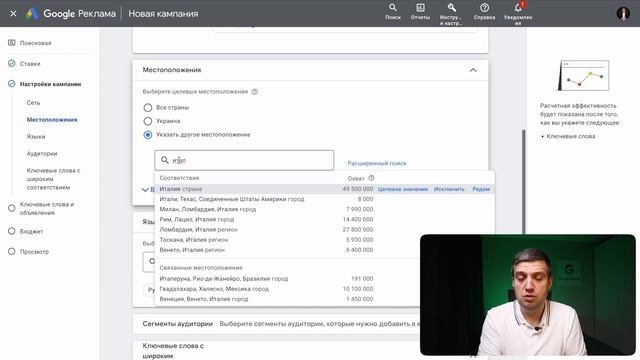Viewport: 640px width, 360px height.
Task: Select the Поисковая step icon in sidebar
Action: tap(12, 42)
